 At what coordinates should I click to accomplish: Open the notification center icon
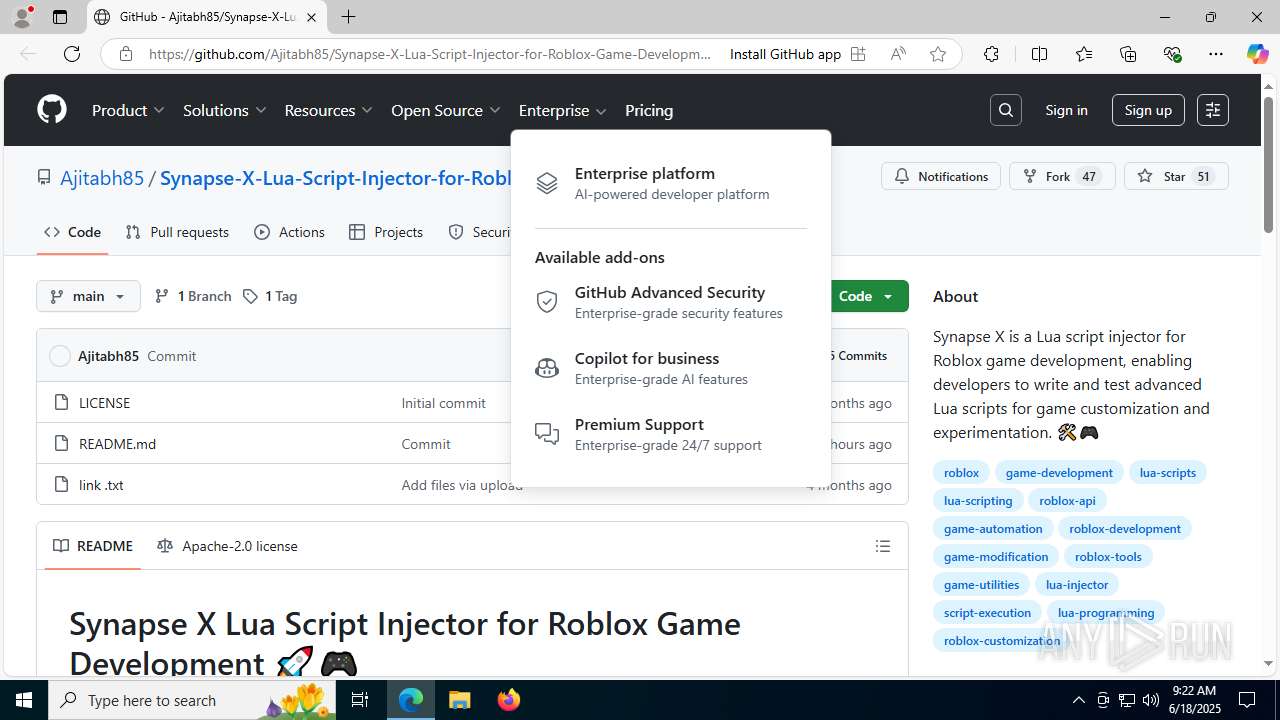tap(1248, 700)
